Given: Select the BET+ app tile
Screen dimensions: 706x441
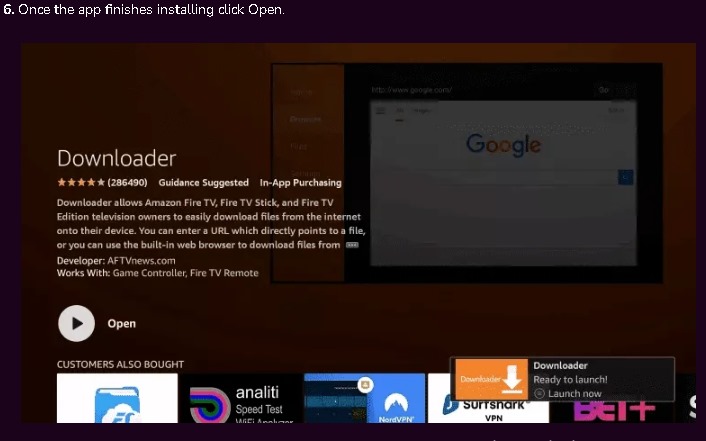Looking at the screenshot, I should click(600, 408).
